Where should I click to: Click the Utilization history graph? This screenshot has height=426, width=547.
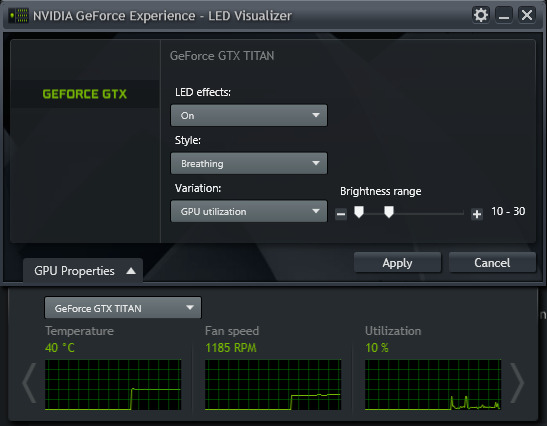433,385
